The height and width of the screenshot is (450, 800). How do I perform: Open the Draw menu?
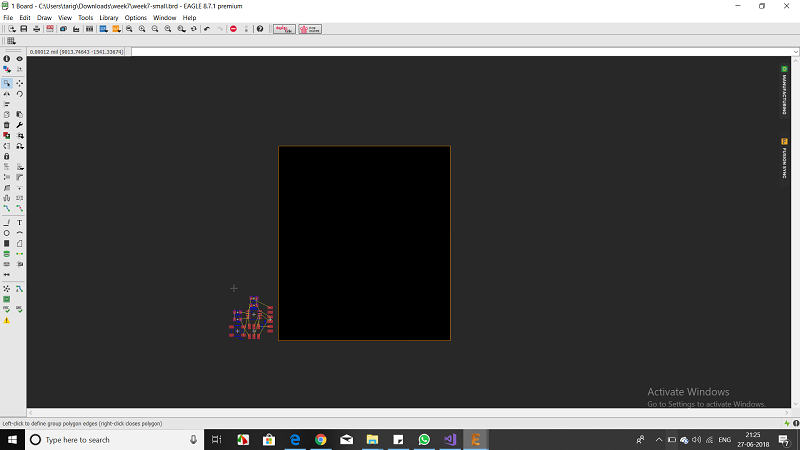point(44,17)
